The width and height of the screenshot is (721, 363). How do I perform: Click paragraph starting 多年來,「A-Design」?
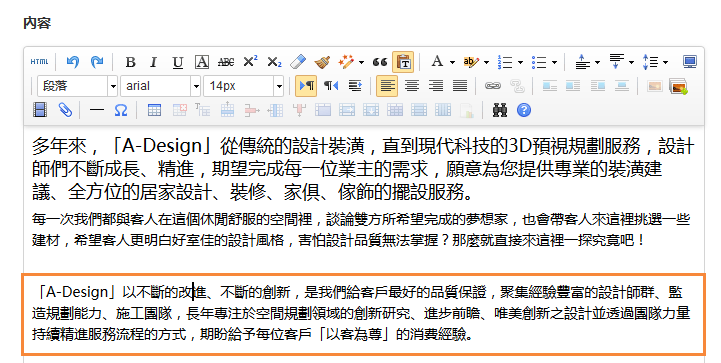coord(362,169)
